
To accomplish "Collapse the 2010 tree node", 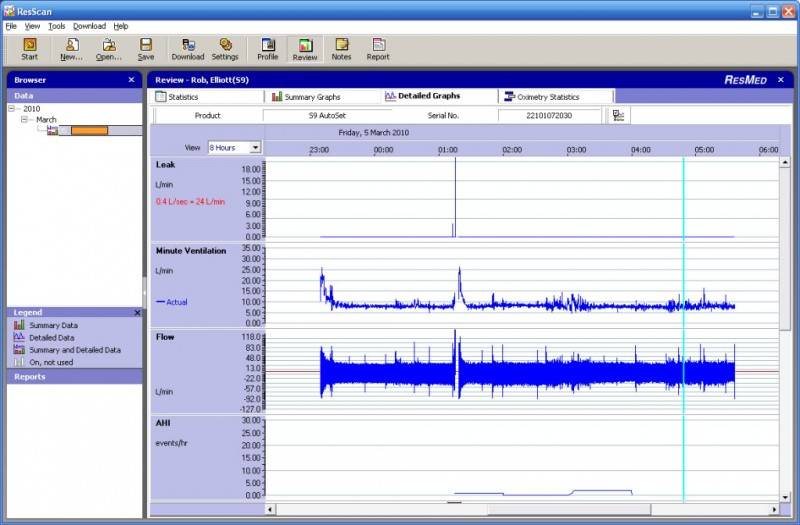I will pyautogui.click(x=12, y=109).
